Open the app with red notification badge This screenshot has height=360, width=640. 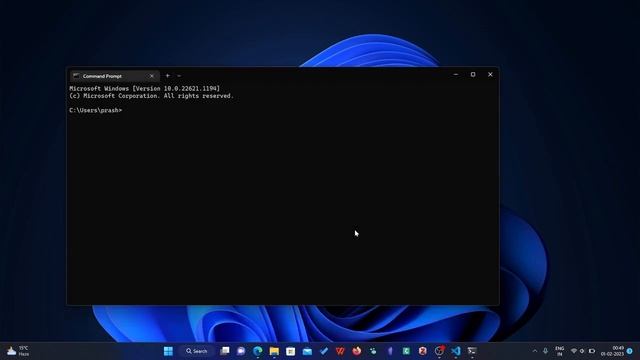(439, 351)
